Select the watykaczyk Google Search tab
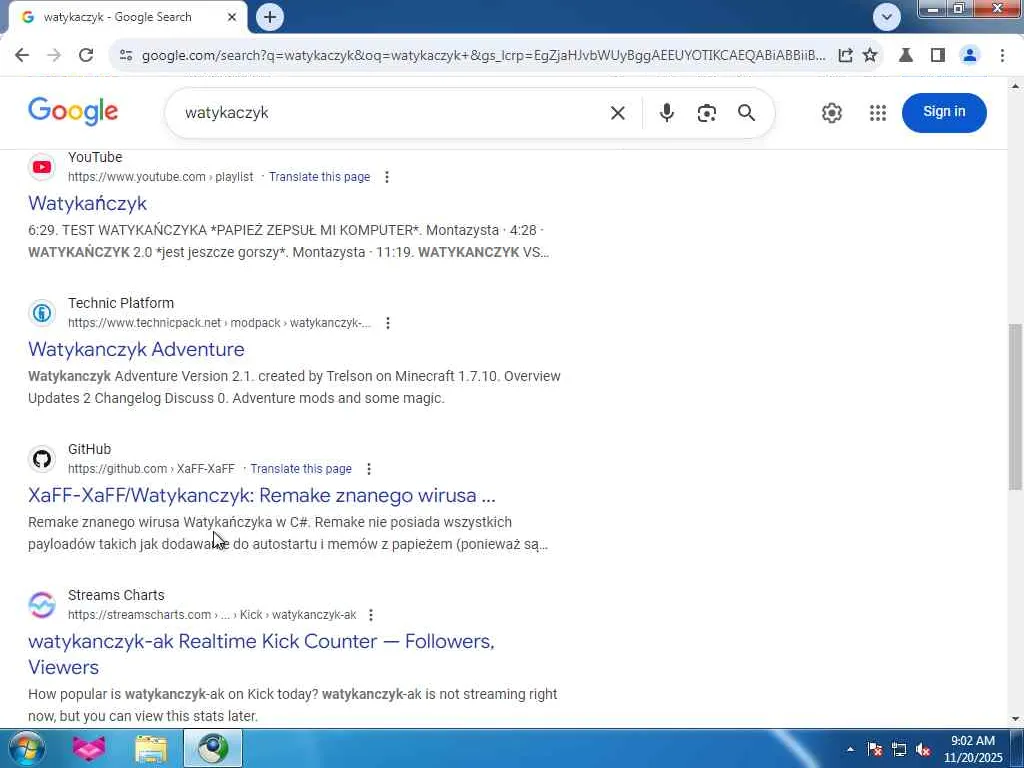Image resolution: width=1024 pixels, height=768 pixels. 124,18
